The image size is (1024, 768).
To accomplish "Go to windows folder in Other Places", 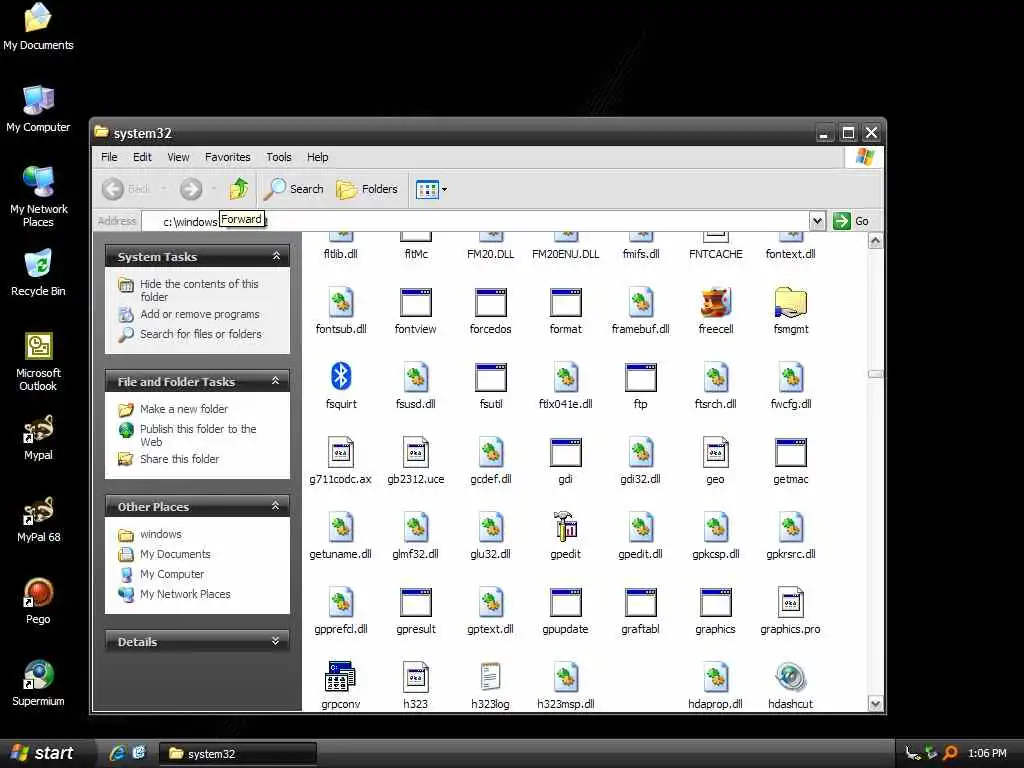I will 160,534.
